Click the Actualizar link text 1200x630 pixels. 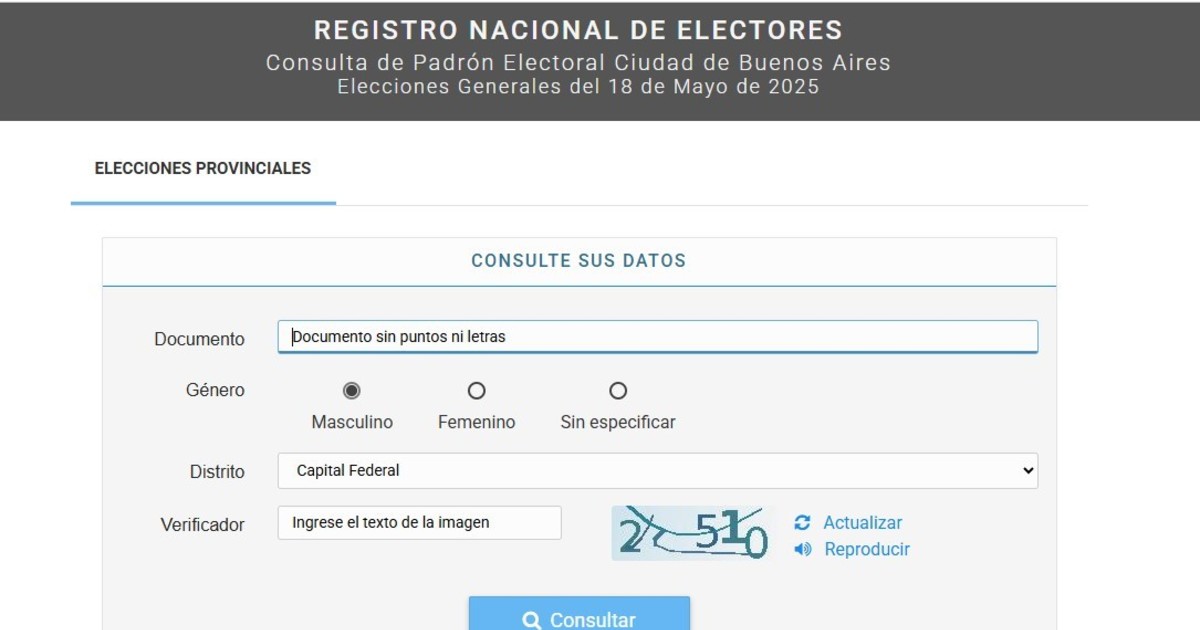[862, 523]
